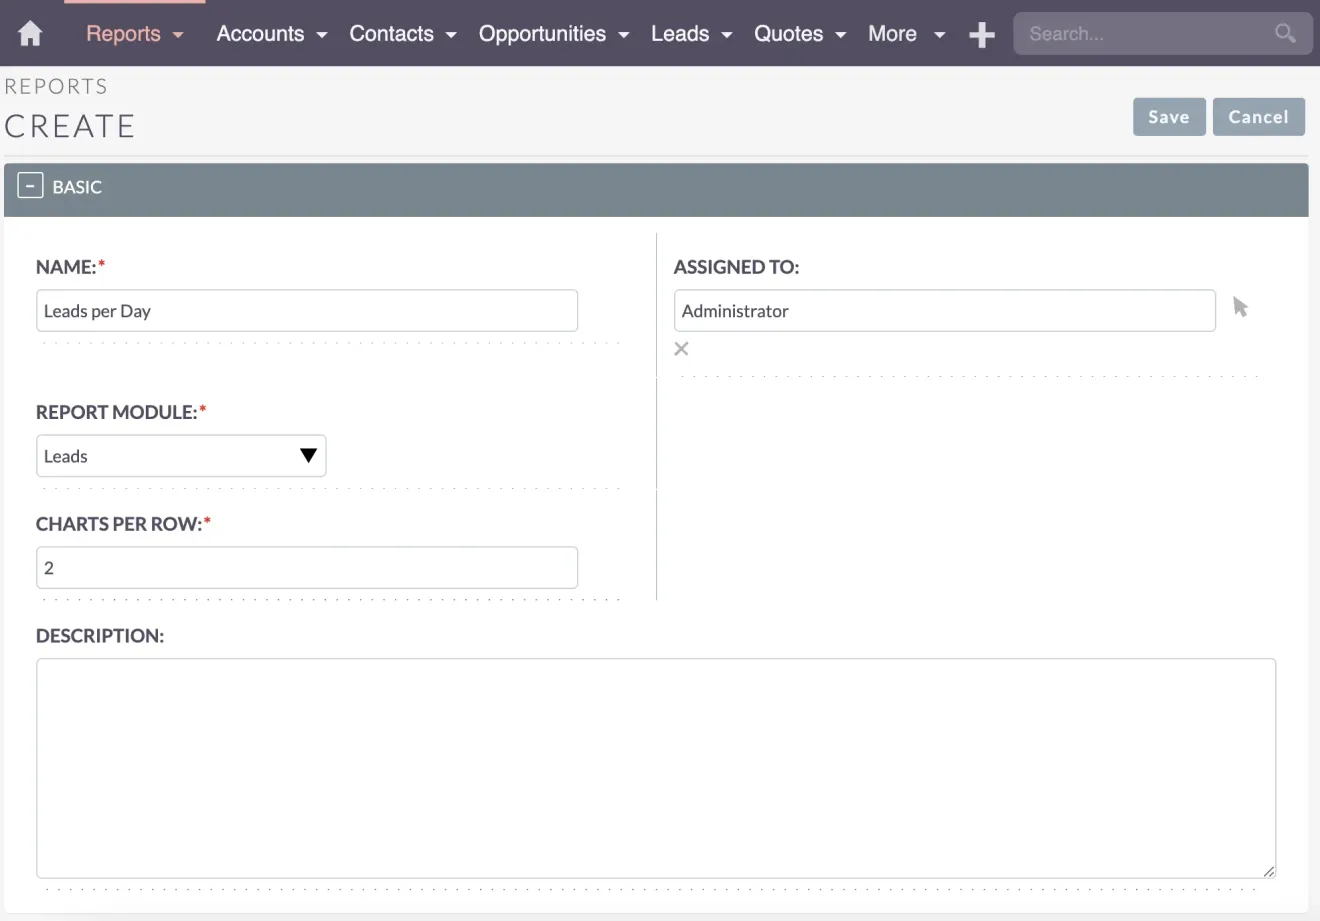Screen dimensions: 1320x921
Task: Click the Home icon in the navigation bar
Action: [29, 33]
